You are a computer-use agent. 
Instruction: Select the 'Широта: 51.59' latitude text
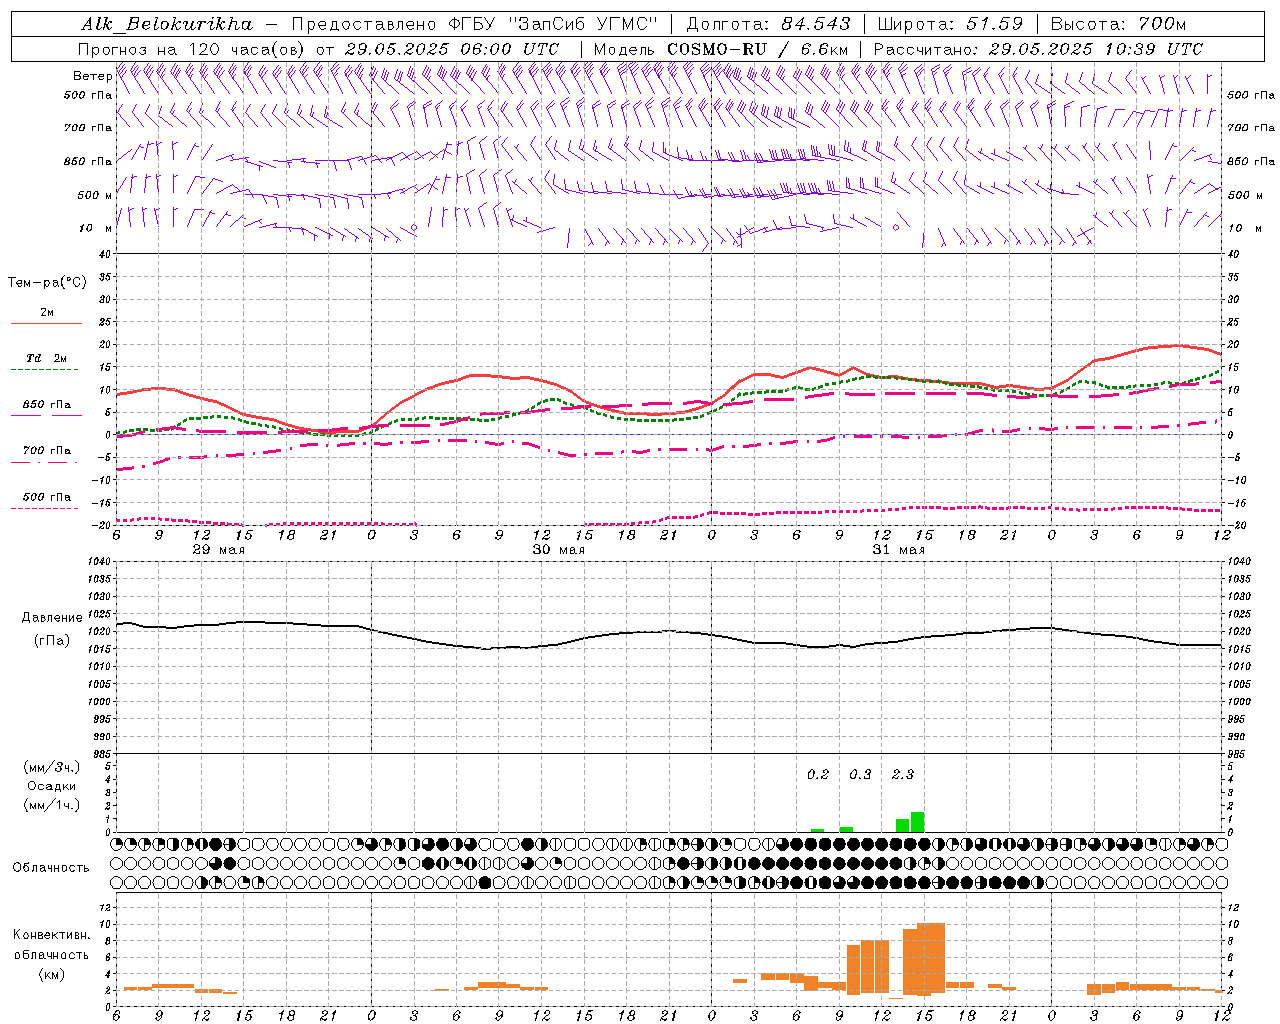[x=950, y=24]
